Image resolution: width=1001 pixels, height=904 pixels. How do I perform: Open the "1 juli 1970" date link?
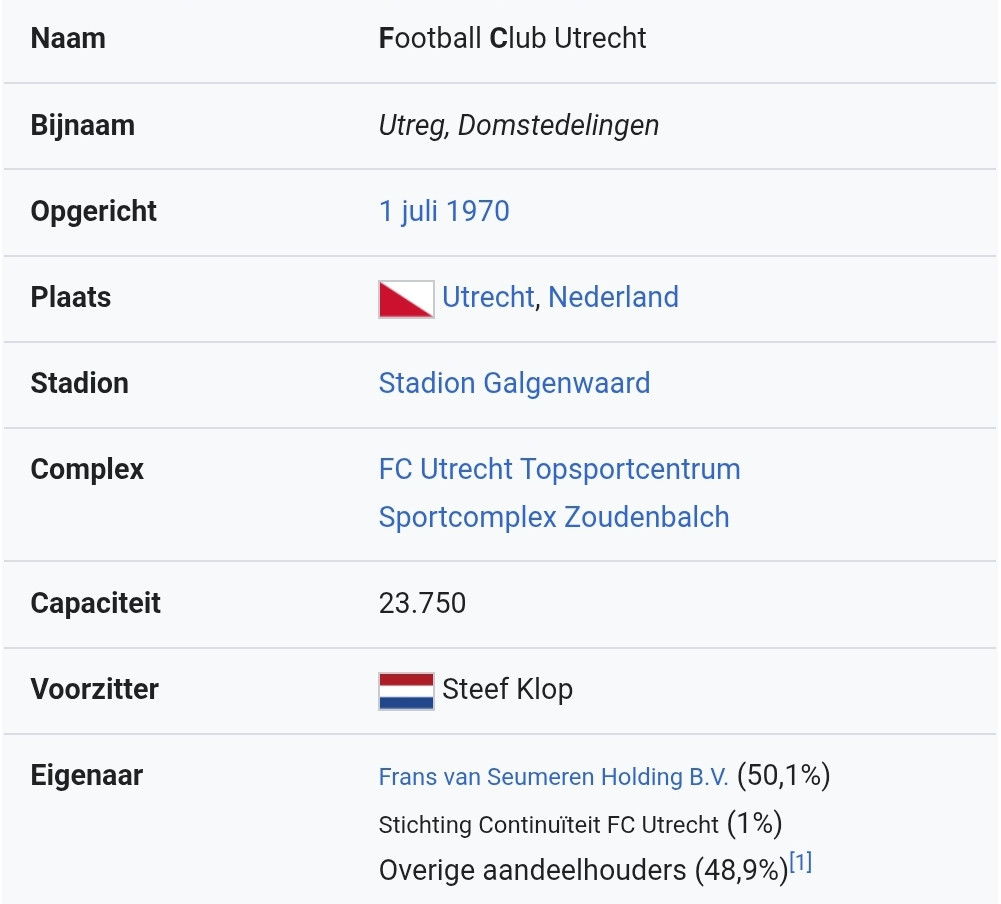coord(444,212)
